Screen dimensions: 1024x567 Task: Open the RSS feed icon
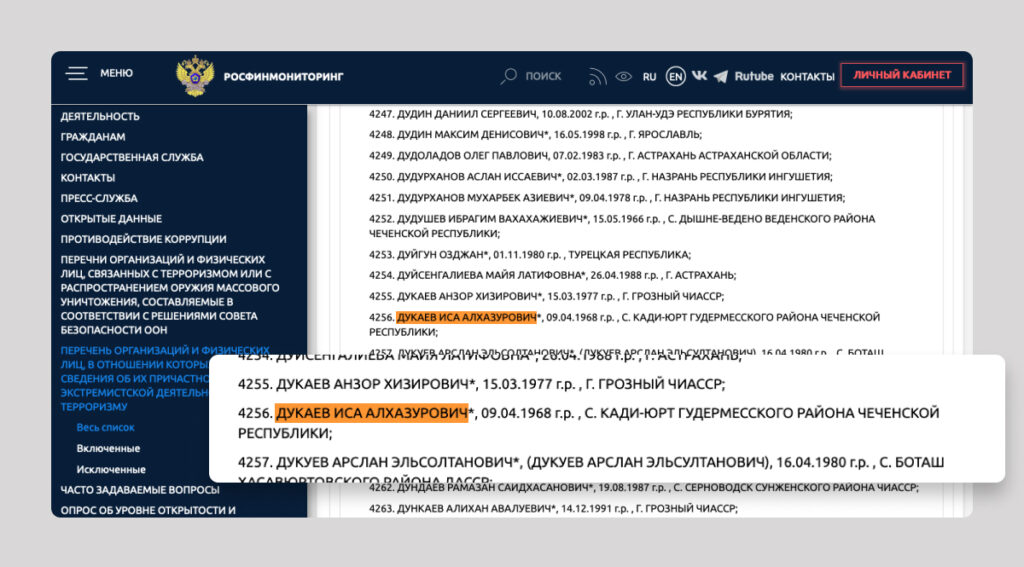(x=598, y=76)
